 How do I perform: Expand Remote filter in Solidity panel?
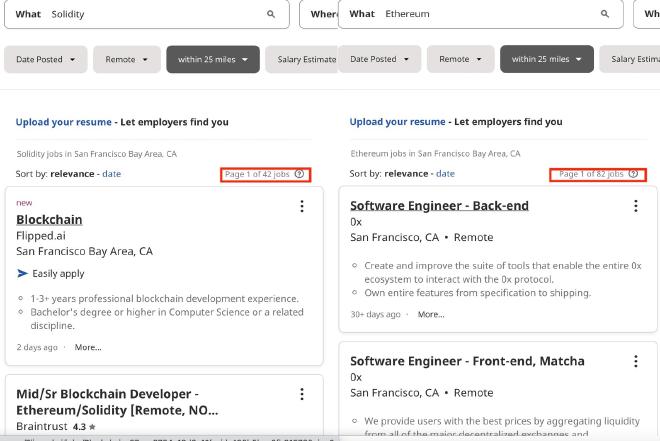coord(127,59)
